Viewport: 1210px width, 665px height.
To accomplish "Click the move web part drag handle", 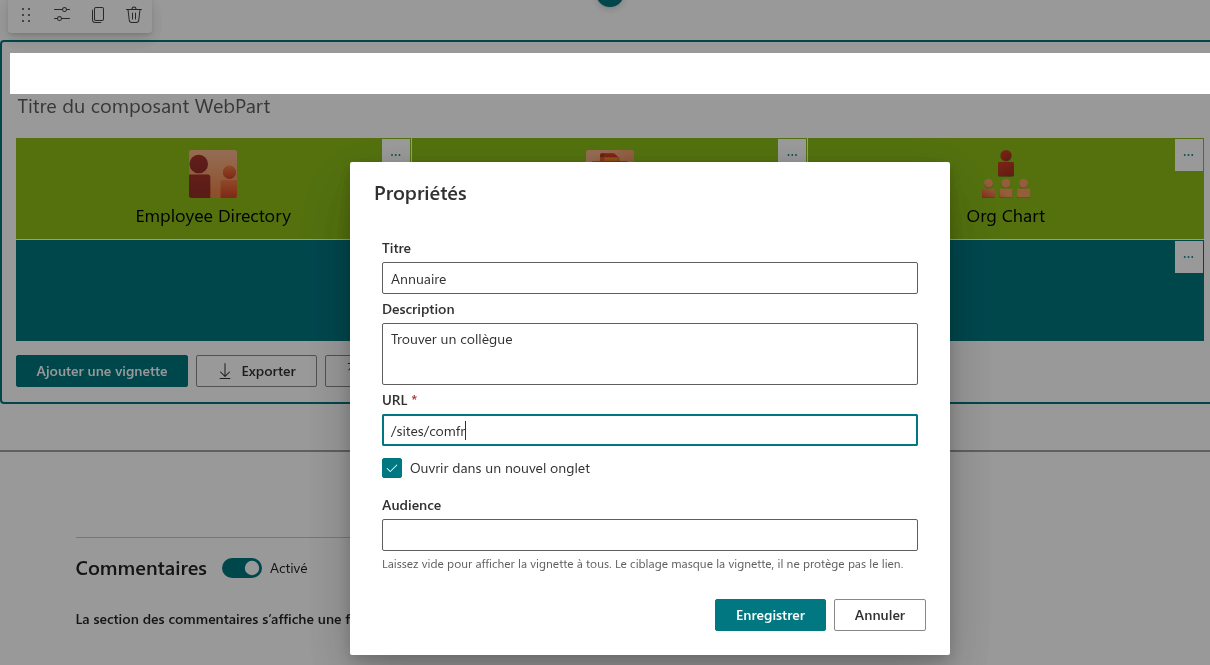I will pyautogui.click(x=26, y=15).
